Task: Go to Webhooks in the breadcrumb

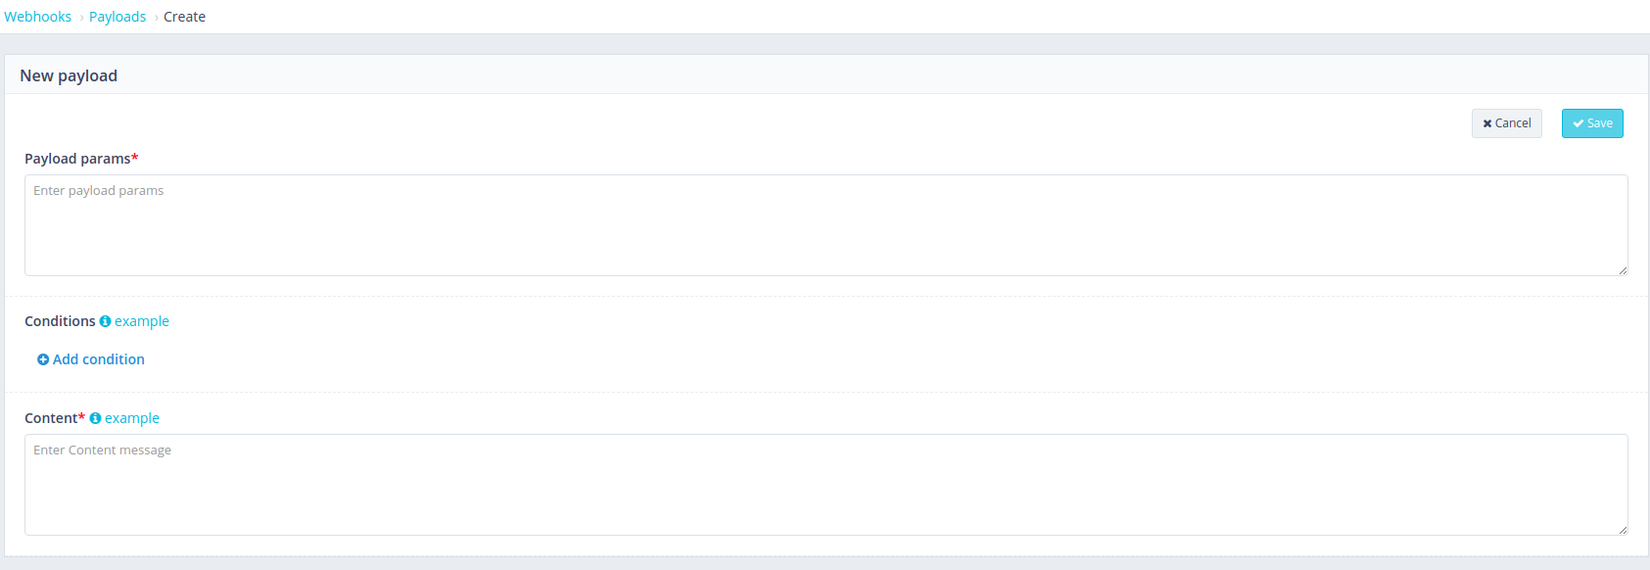Action: (38, 17)
